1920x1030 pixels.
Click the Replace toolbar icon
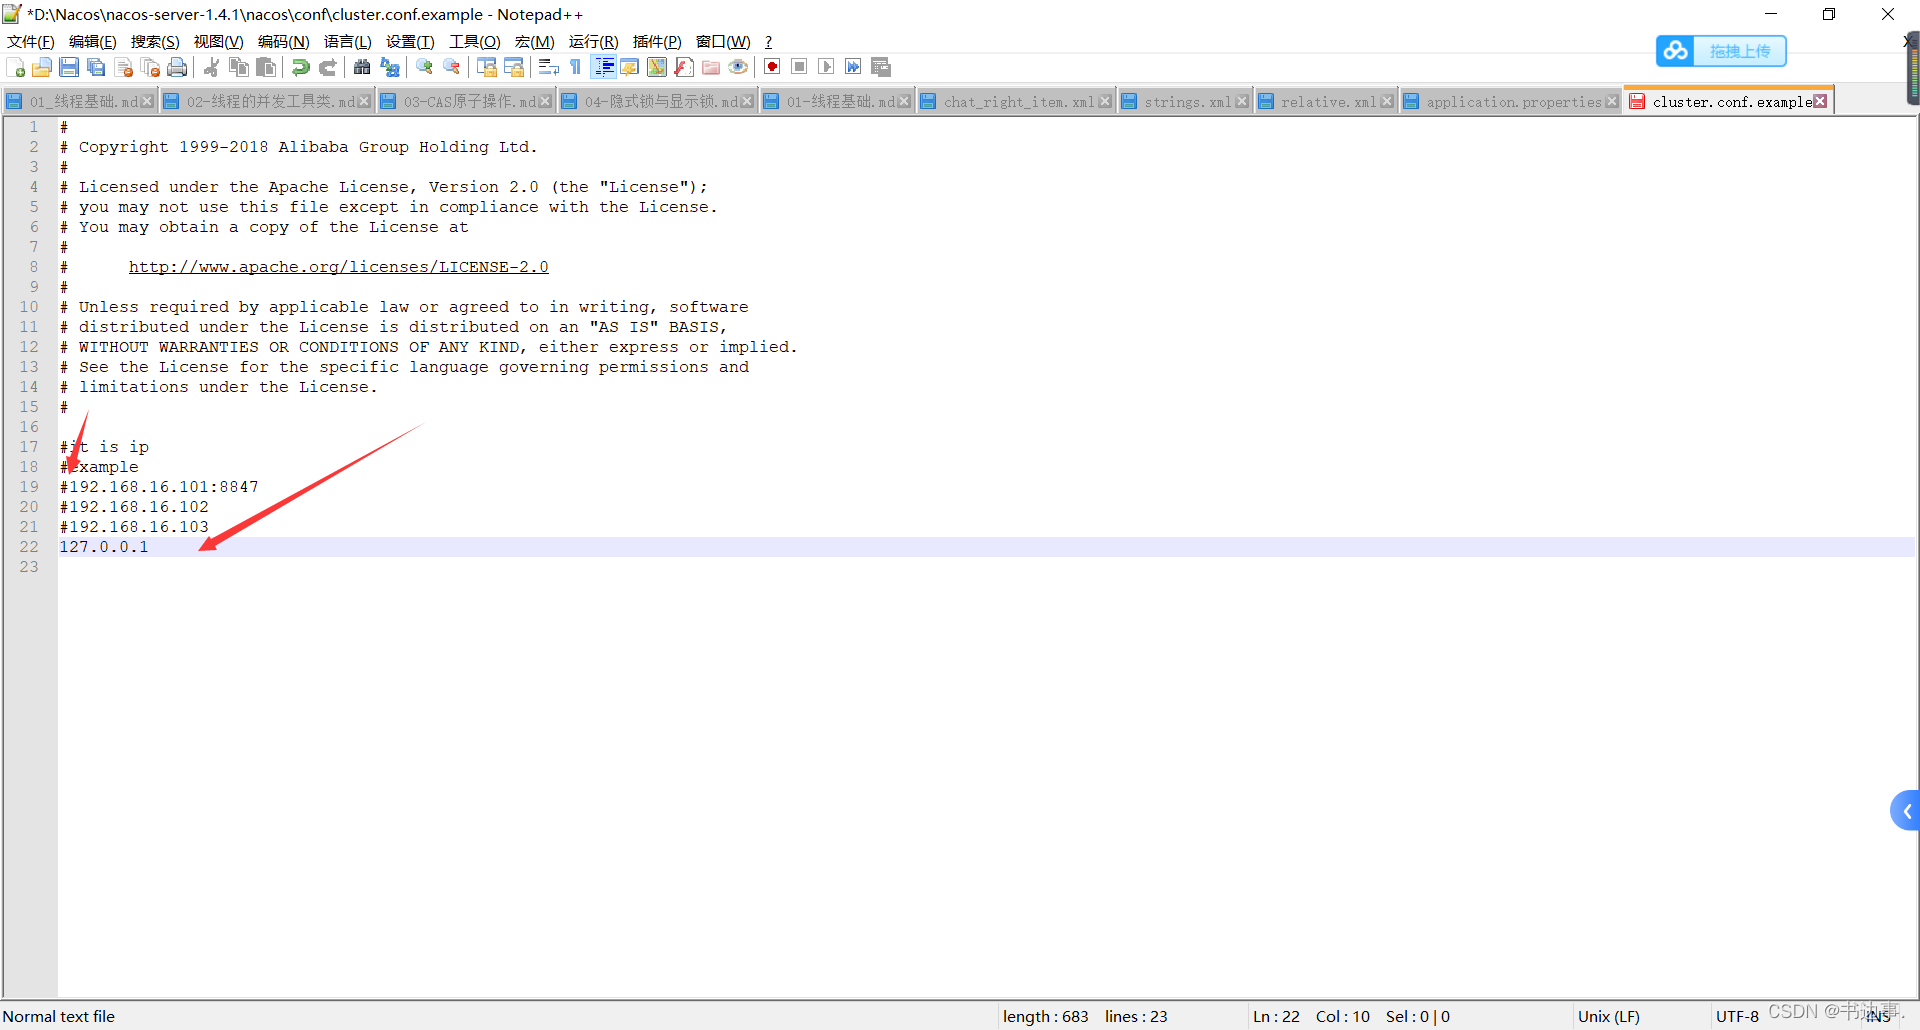(x=389, y=66)
